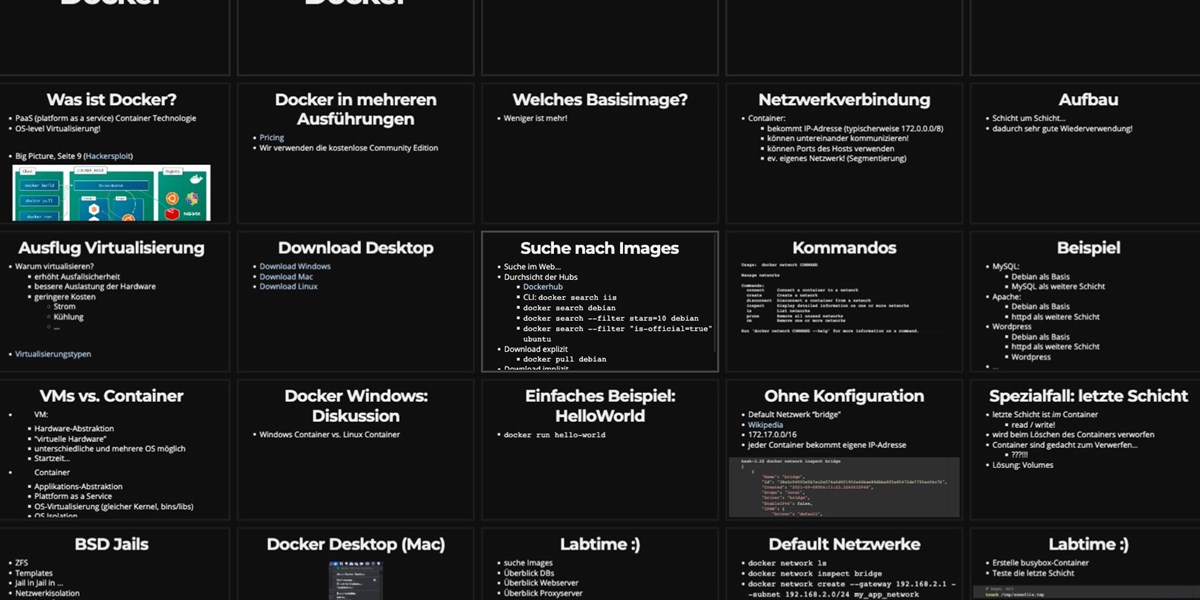Click the Download Linux link
This screenshot has width=1200, height=600.
[288, 286]
